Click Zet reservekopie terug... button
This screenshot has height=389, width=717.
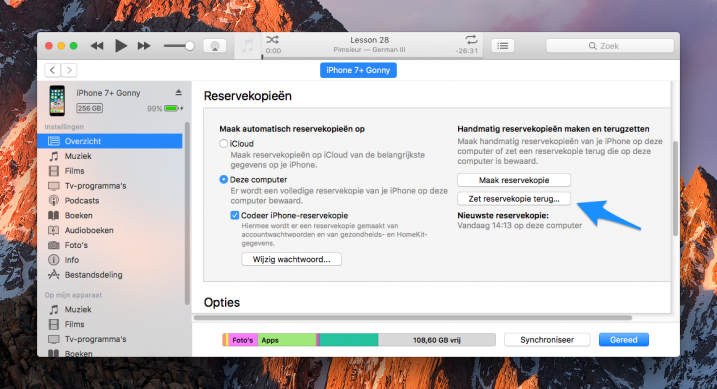(x=514, y=199)
